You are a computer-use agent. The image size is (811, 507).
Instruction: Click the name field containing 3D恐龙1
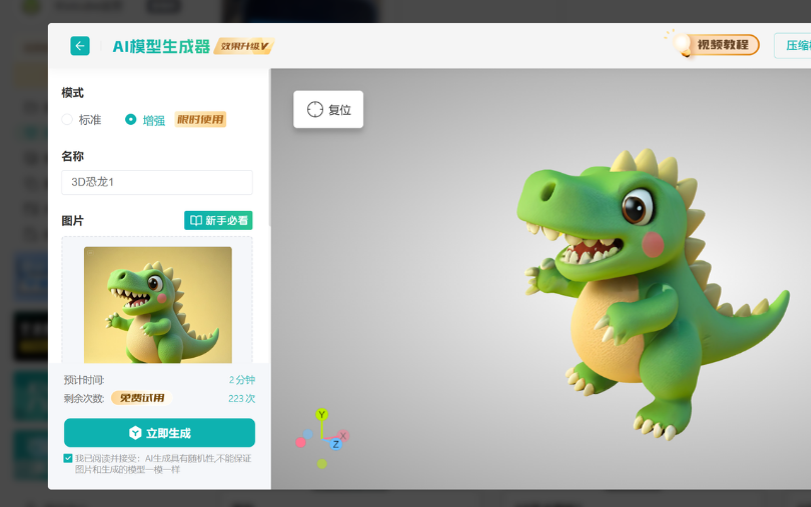click(x=157, y=182)
